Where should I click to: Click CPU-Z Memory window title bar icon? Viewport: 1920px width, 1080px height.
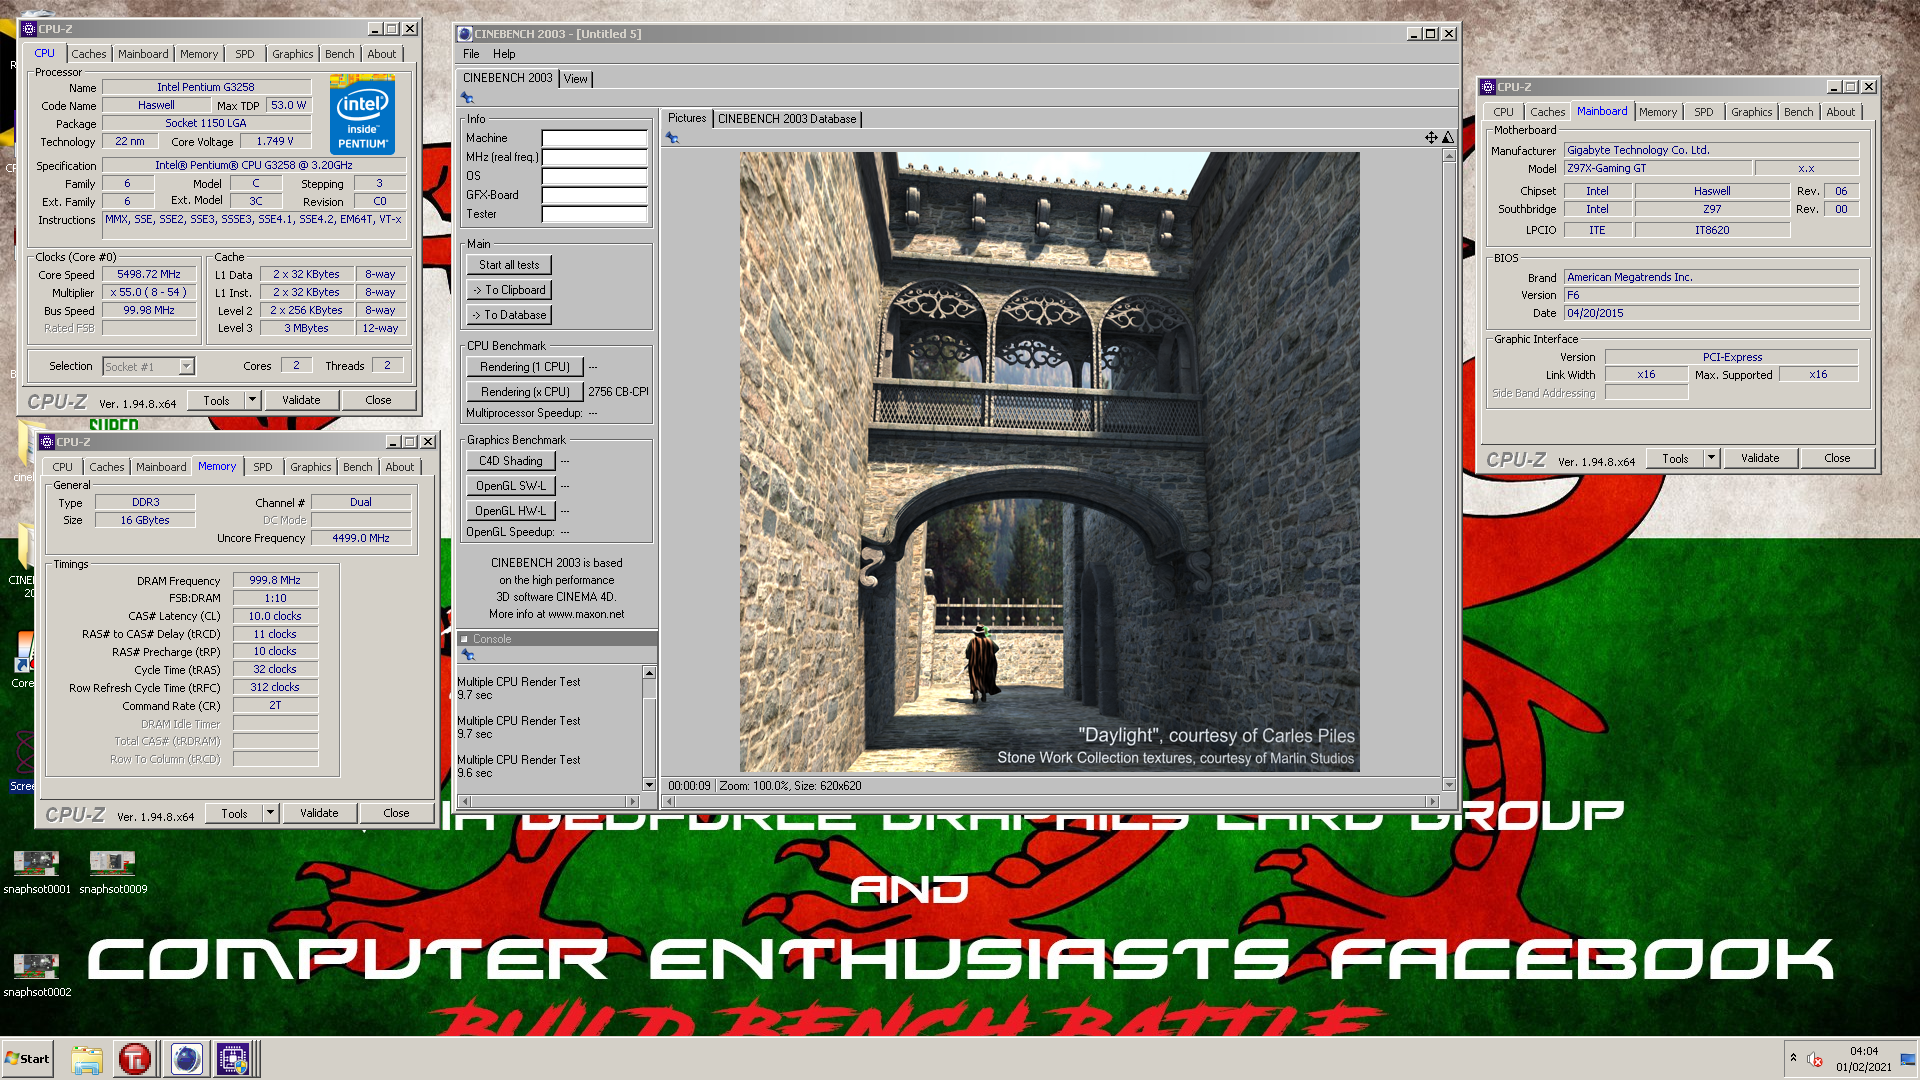pos(46,442)
